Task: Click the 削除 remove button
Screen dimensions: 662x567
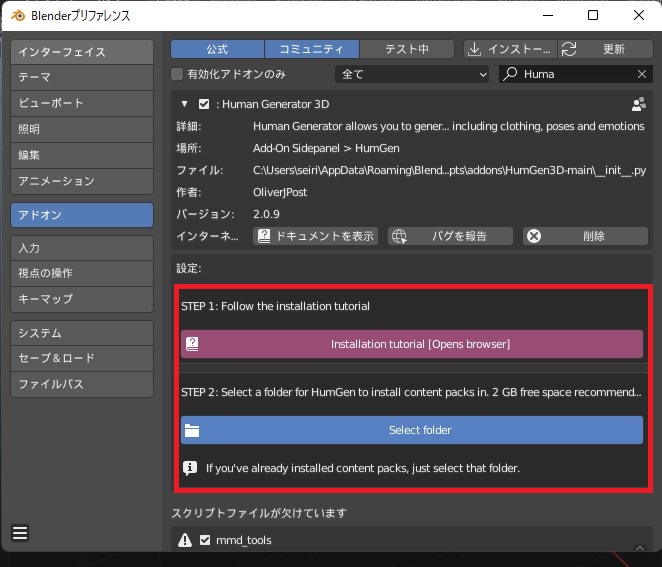Action: pos(585,236)
